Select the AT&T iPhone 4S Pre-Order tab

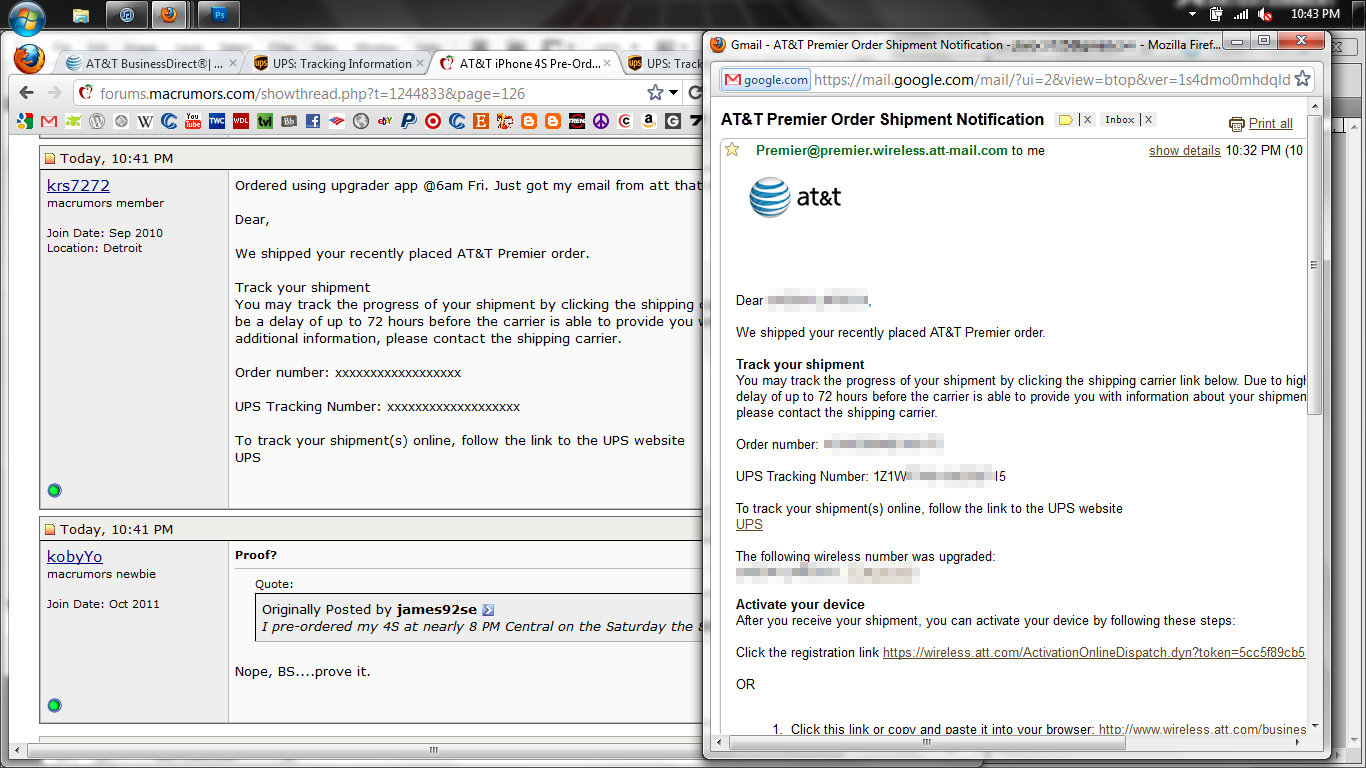coord(524,63)
